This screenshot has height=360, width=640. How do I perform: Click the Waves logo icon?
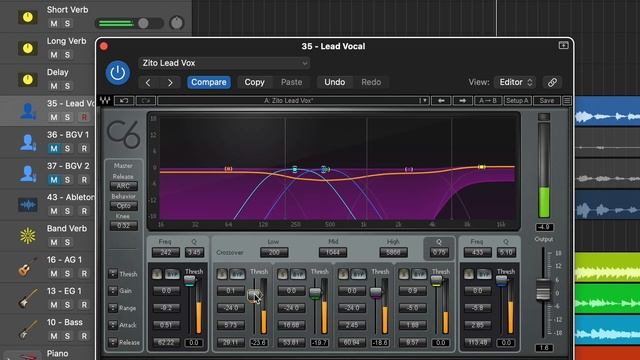coord(105,100)
